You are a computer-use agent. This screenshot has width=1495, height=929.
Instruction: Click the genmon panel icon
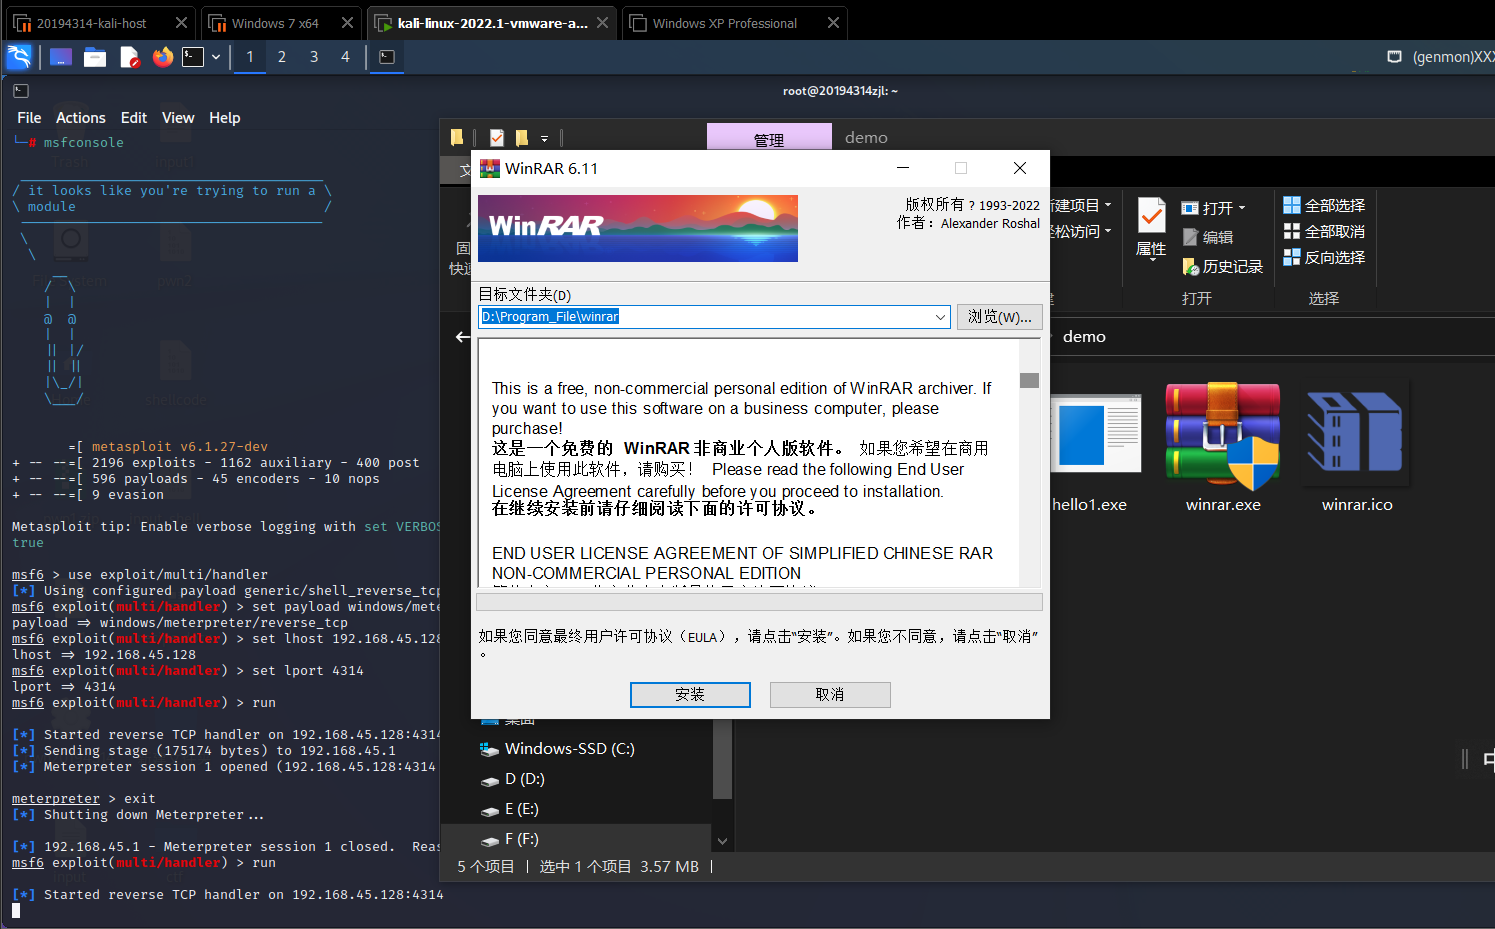[x=1395, y=57]
